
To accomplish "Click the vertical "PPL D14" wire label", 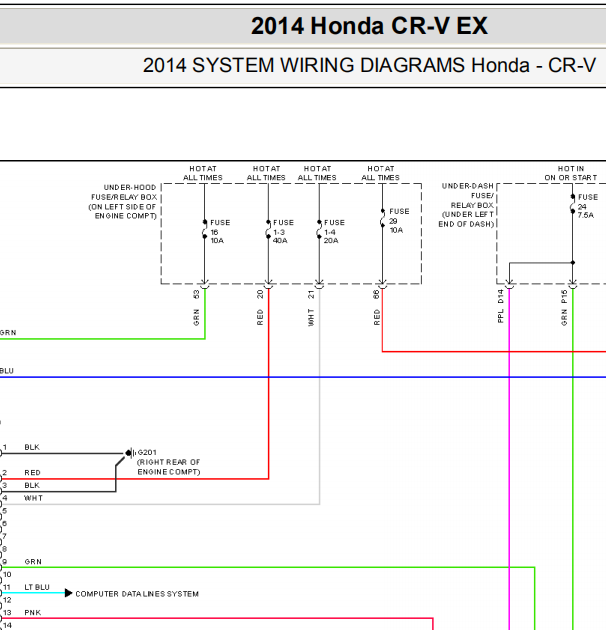I will coord(500,306).
